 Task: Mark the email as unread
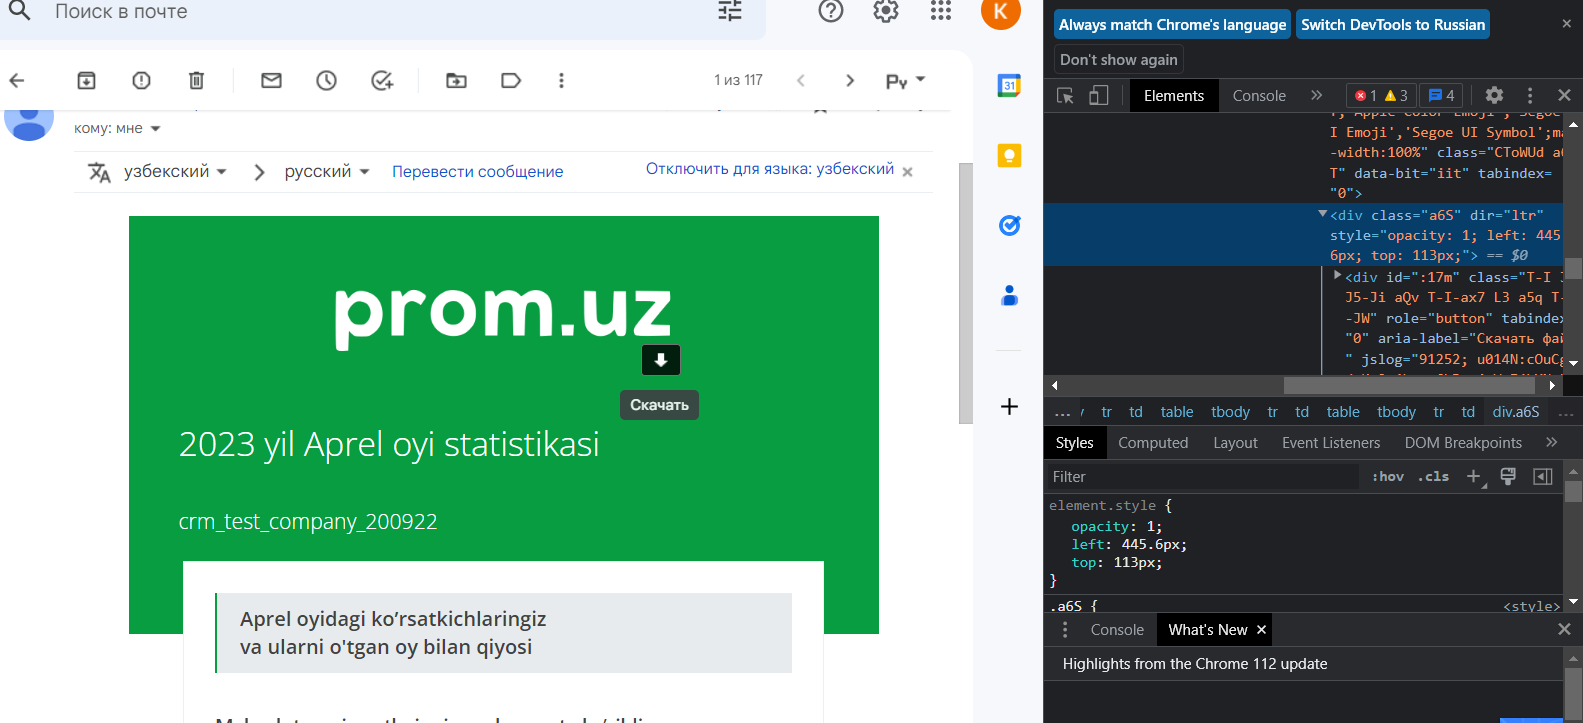tap(271, 80)
